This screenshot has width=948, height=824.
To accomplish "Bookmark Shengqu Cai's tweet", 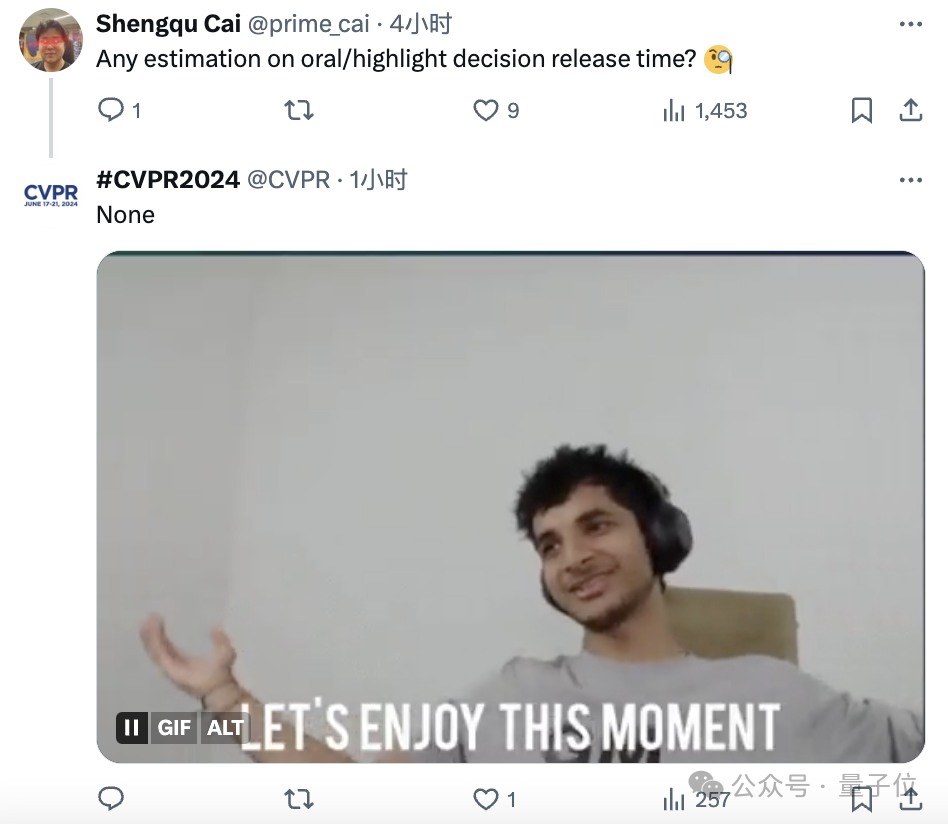I will pyautogui.click(x=862, y=111).
